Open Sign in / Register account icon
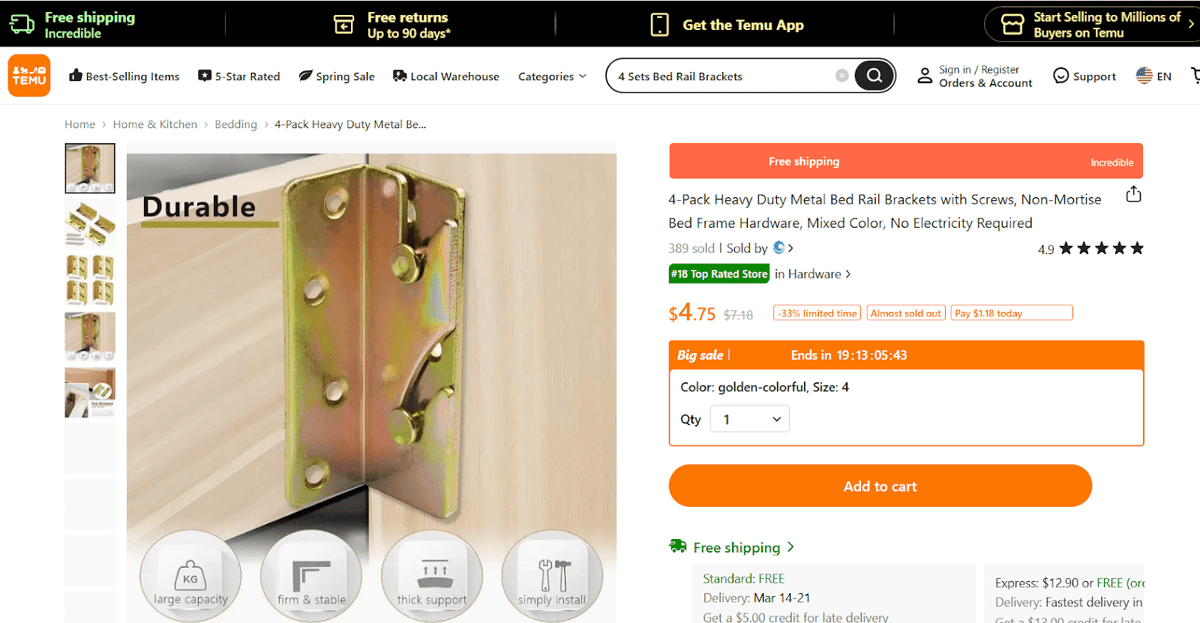Screen dimensions: 1200x623 (925, 76)
